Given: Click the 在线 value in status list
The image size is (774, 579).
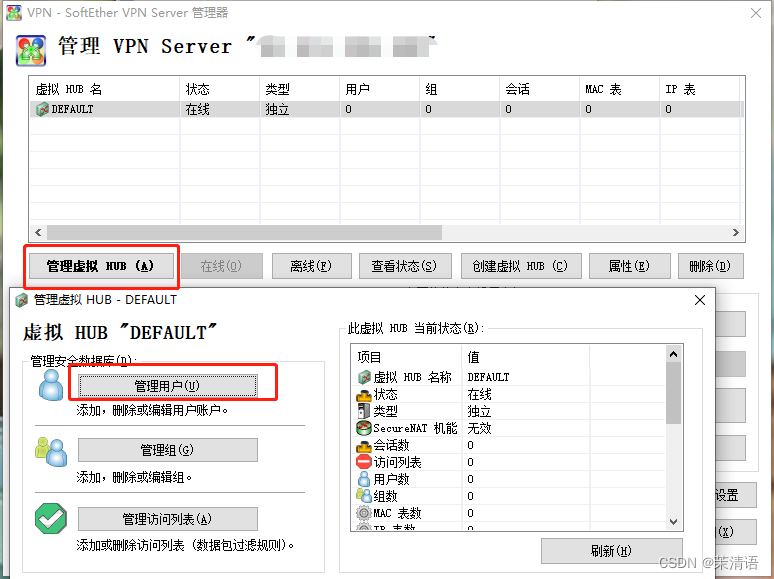Looking at the screenshot, I should pos(479,394).
